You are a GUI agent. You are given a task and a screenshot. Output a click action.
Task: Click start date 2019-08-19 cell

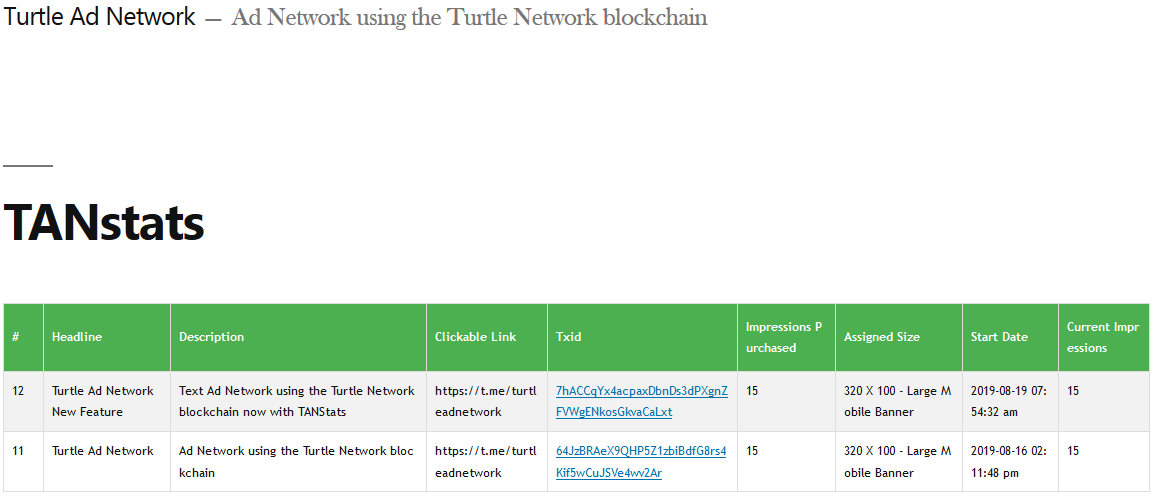point(1009,401)
